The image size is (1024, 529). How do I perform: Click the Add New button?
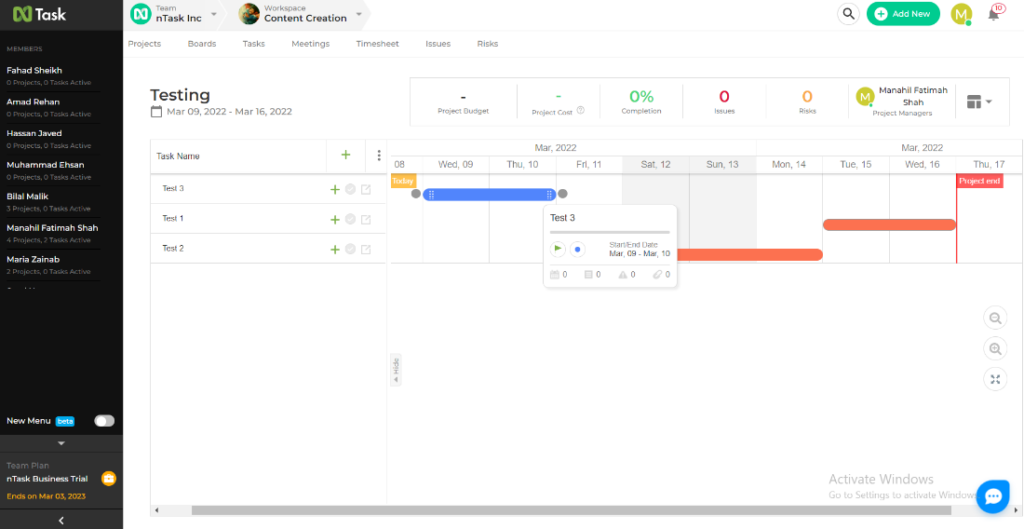point(903,14)
